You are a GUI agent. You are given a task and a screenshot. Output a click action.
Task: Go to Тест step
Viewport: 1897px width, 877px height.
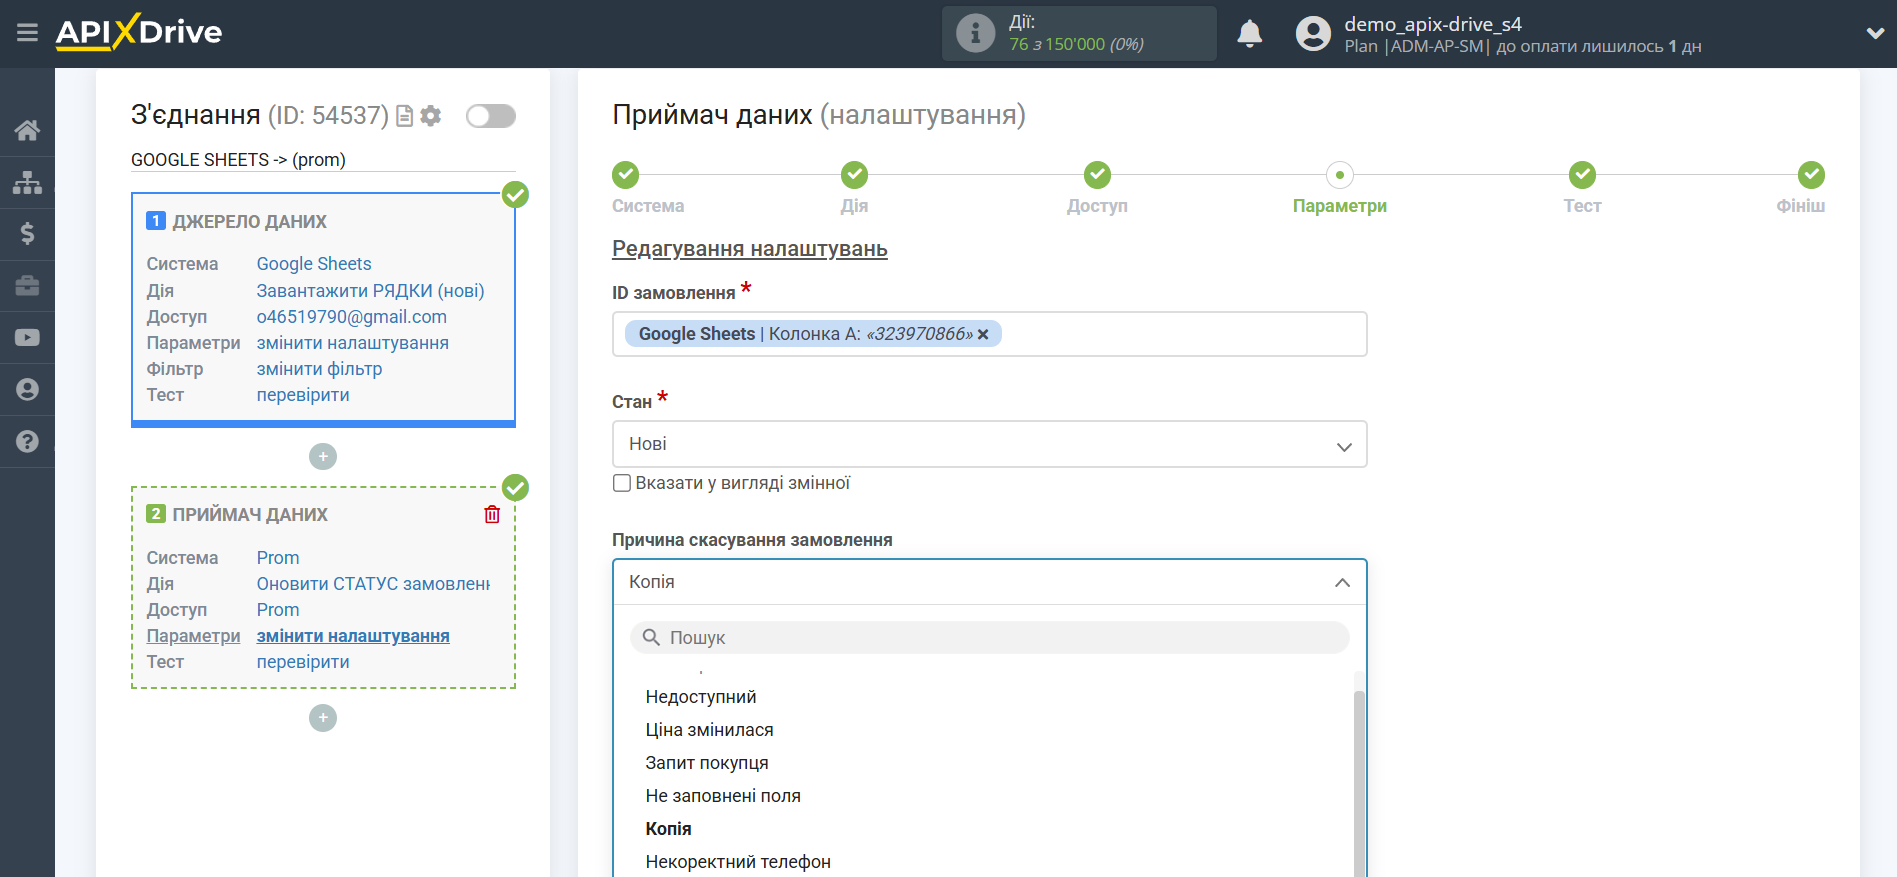tap(1582, 175)
